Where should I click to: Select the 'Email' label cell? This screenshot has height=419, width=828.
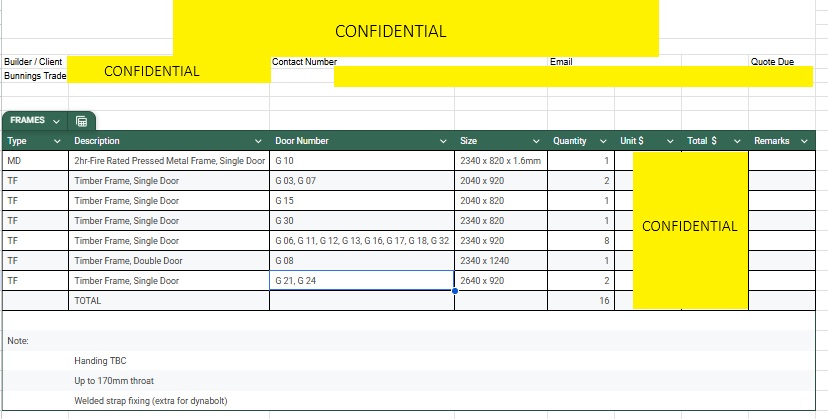[581, 61]
